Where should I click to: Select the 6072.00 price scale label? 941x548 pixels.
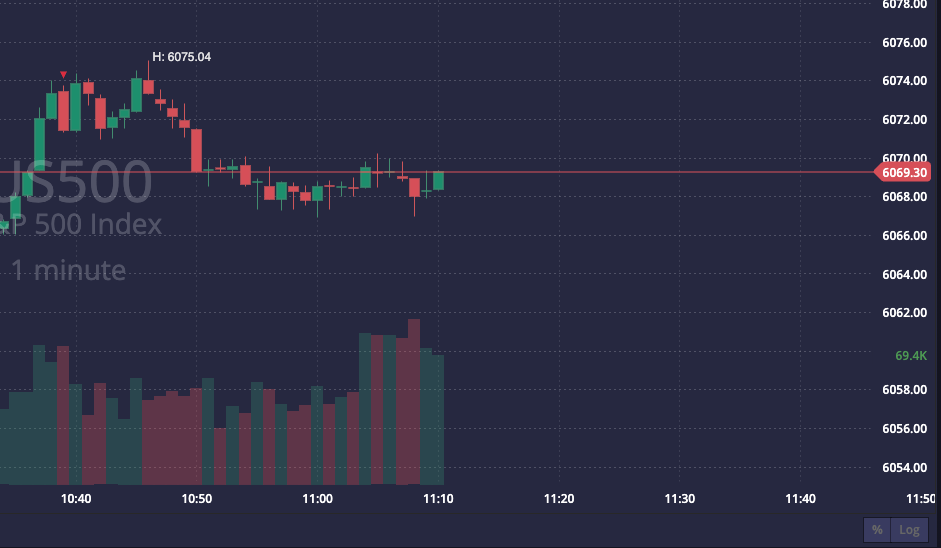click(x=905, y=120)
